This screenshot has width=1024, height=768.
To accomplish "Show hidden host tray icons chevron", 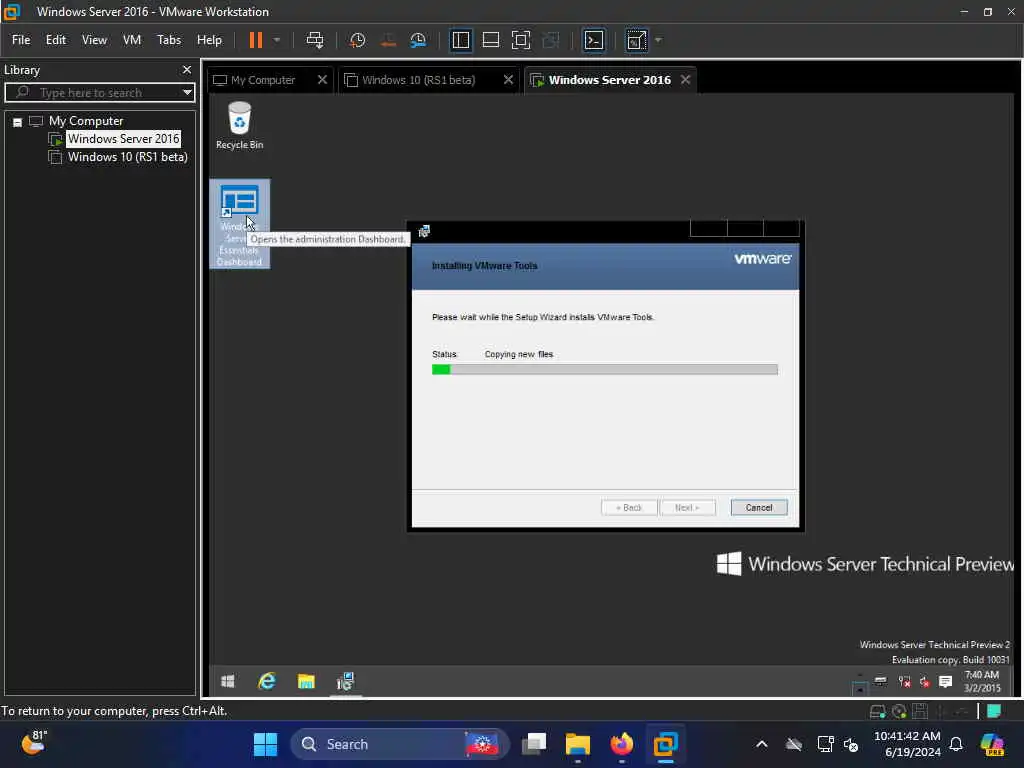I will [x=761, y=744].
